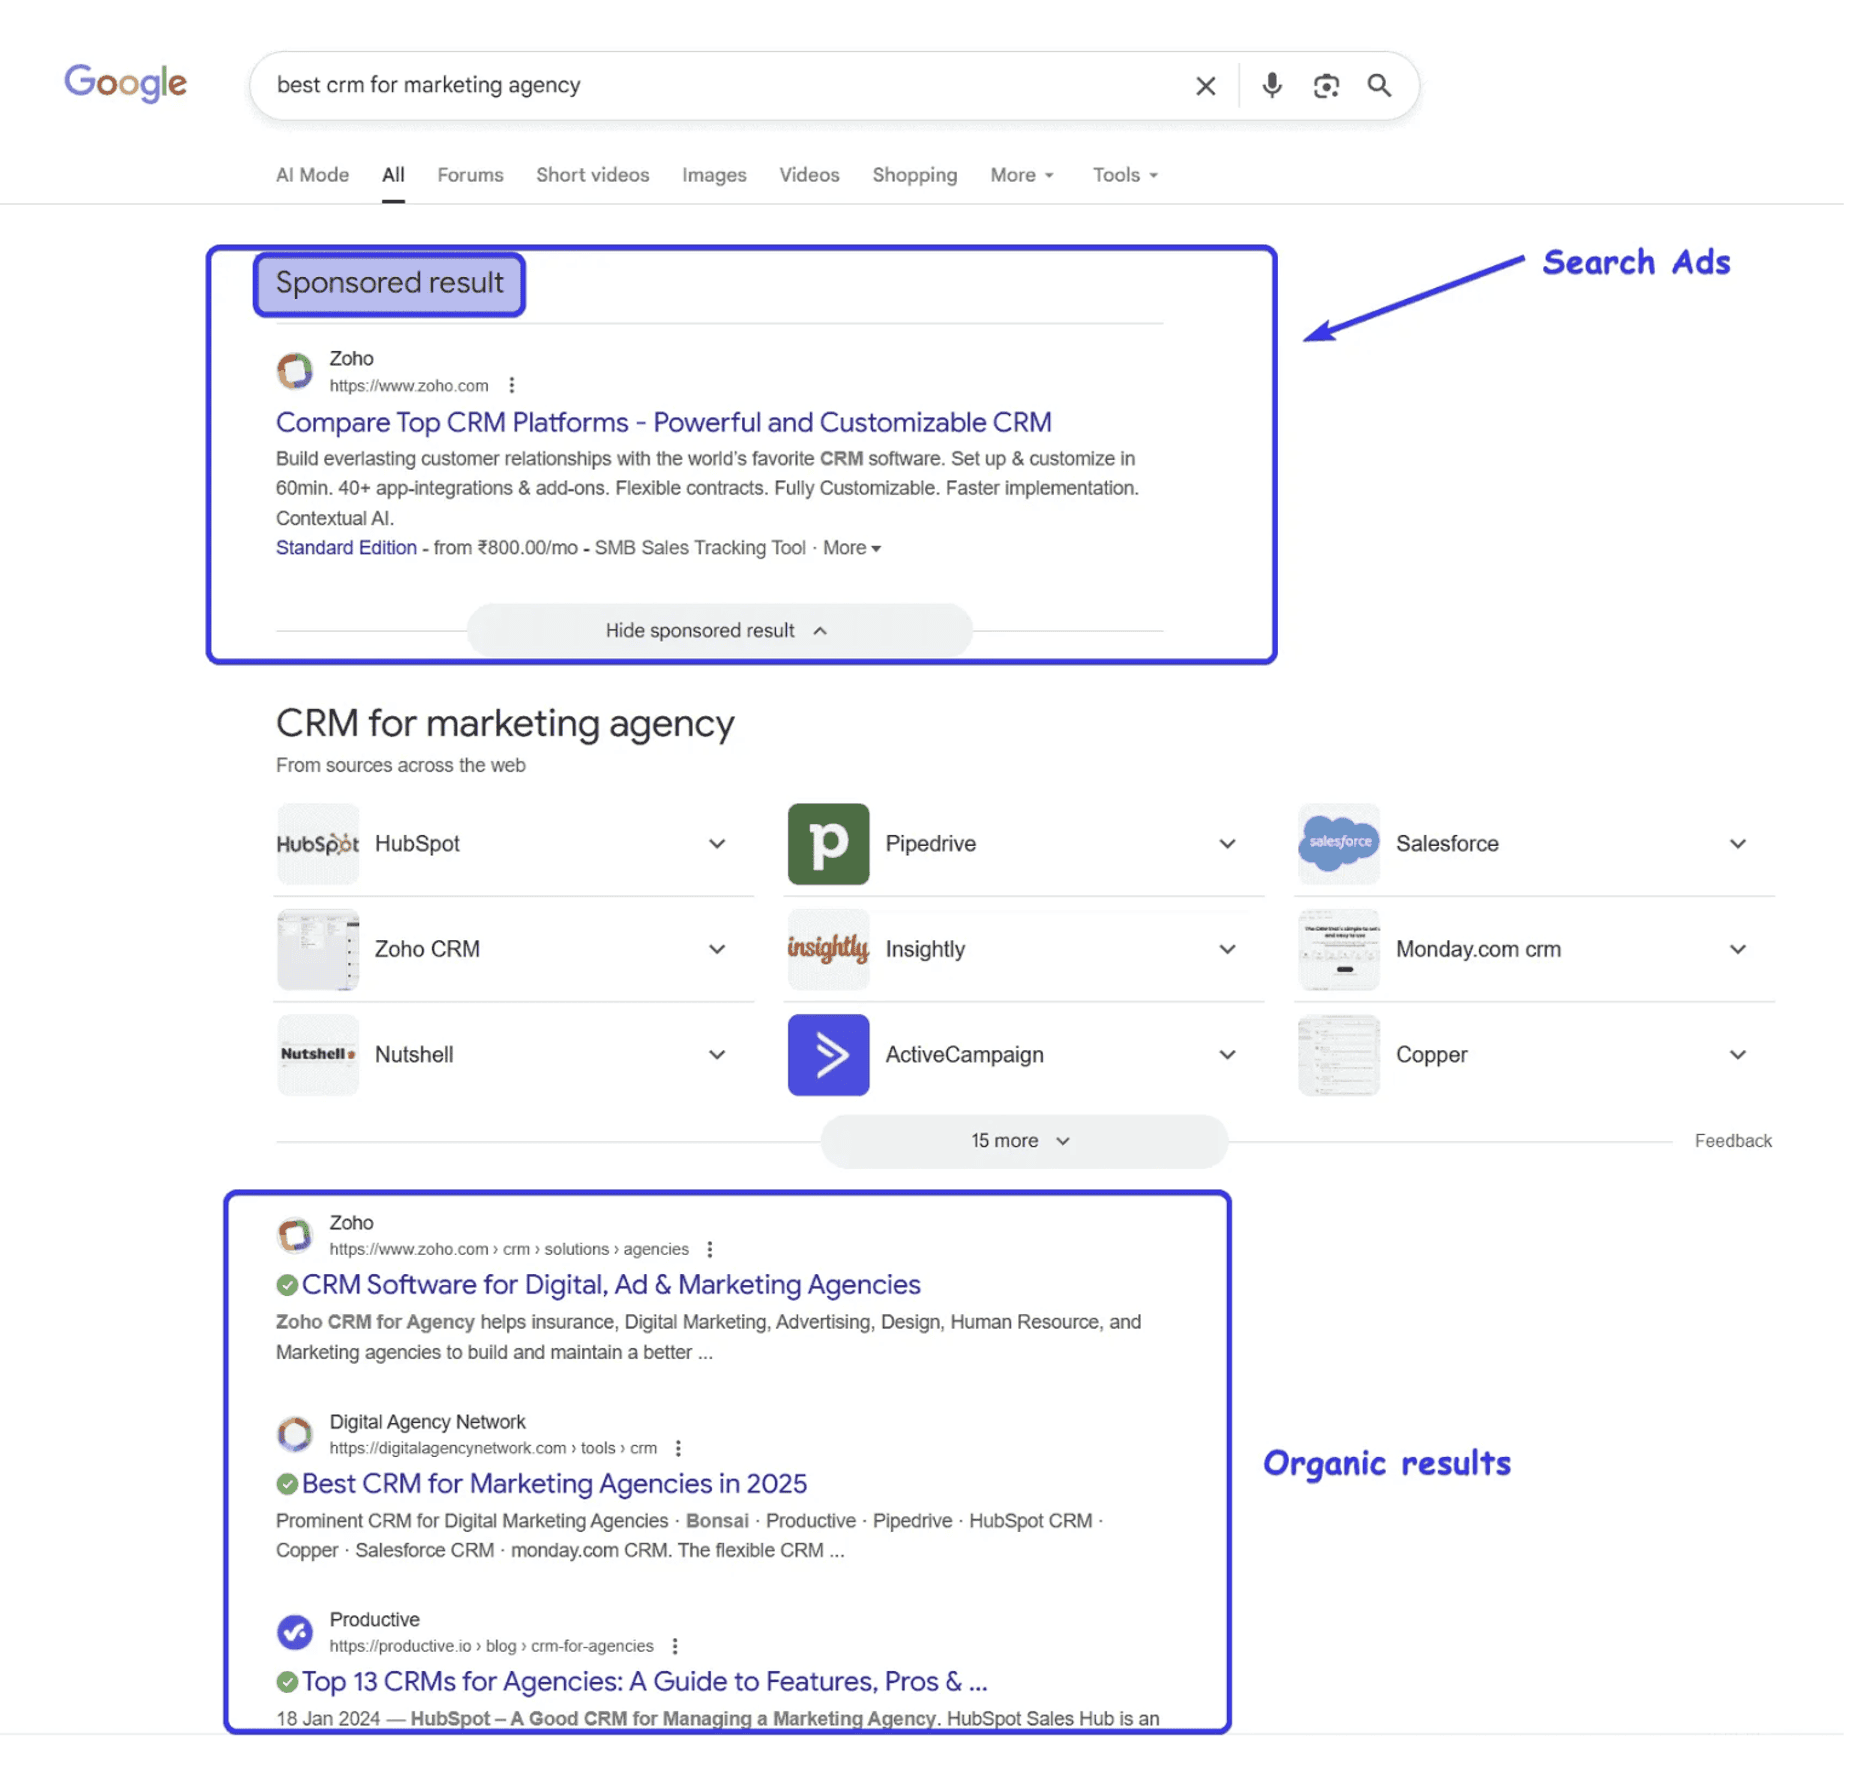Expand the Insightly entry chevron
This screenshot has height=1782, width=1857.
point(1227,949)
